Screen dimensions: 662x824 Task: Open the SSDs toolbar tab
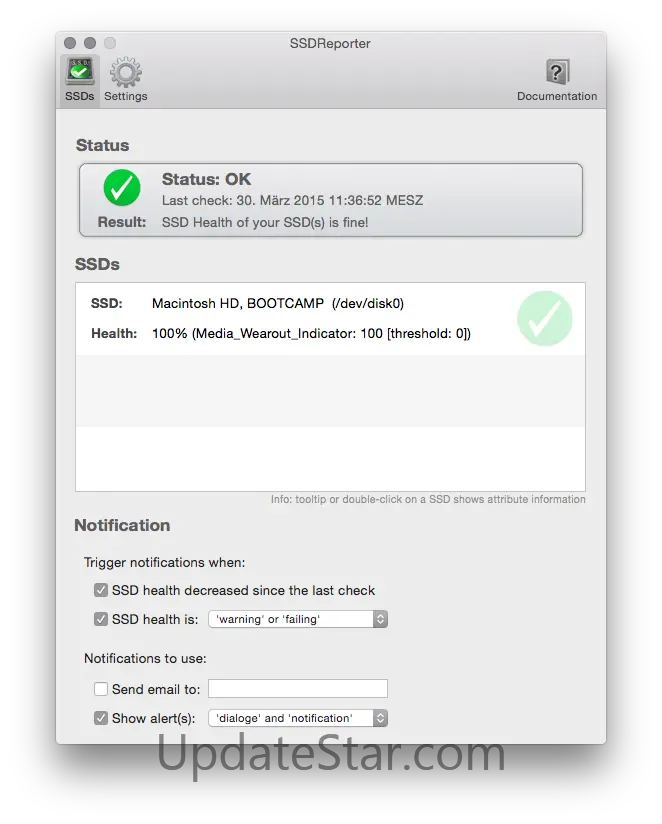click(x=79, y=80)
